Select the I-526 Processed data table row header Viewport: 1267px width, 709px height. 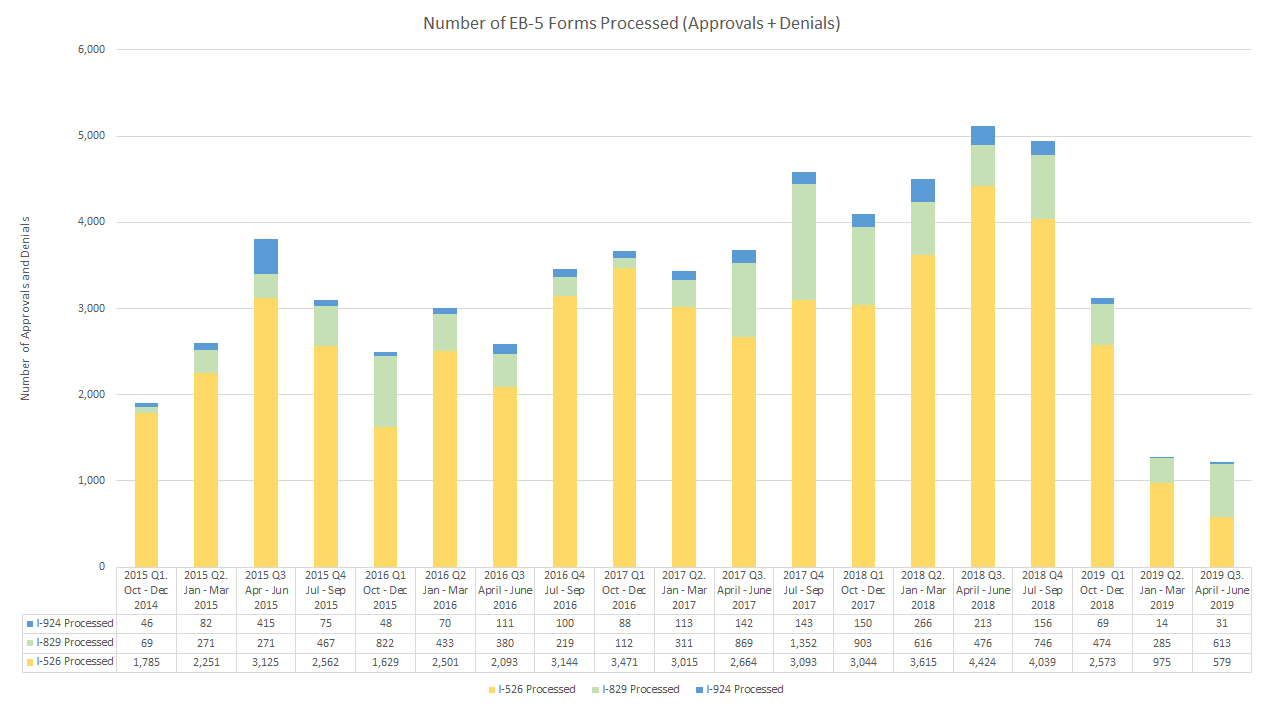tap(69, 662)
